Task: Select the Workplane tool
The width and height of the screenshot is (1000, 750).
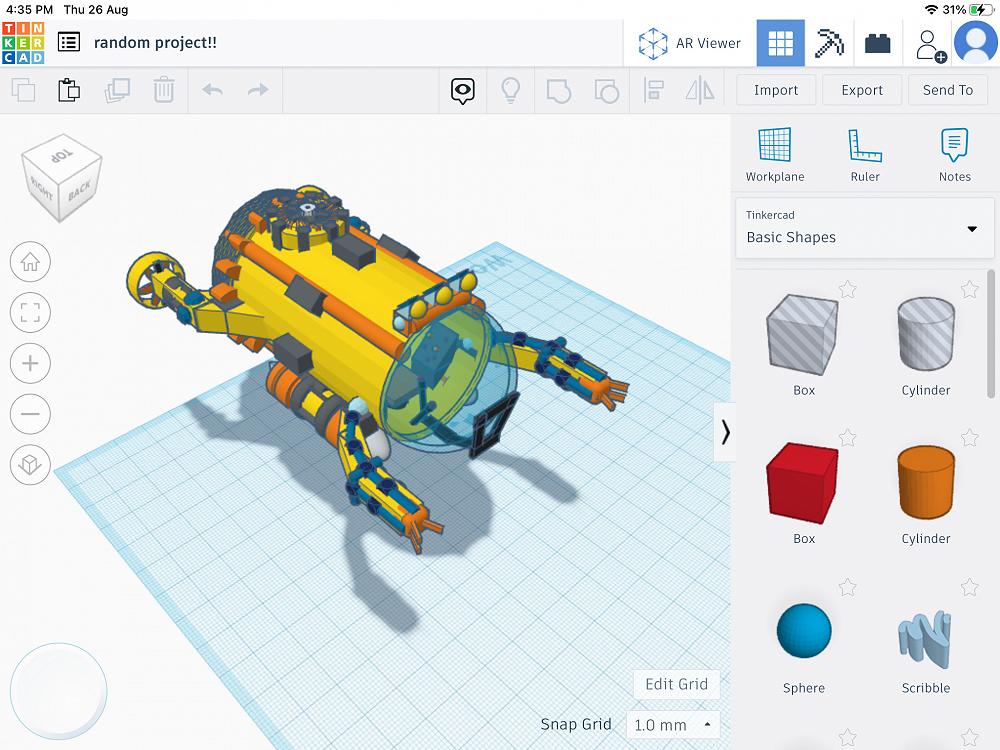Action: coord(774,155)
